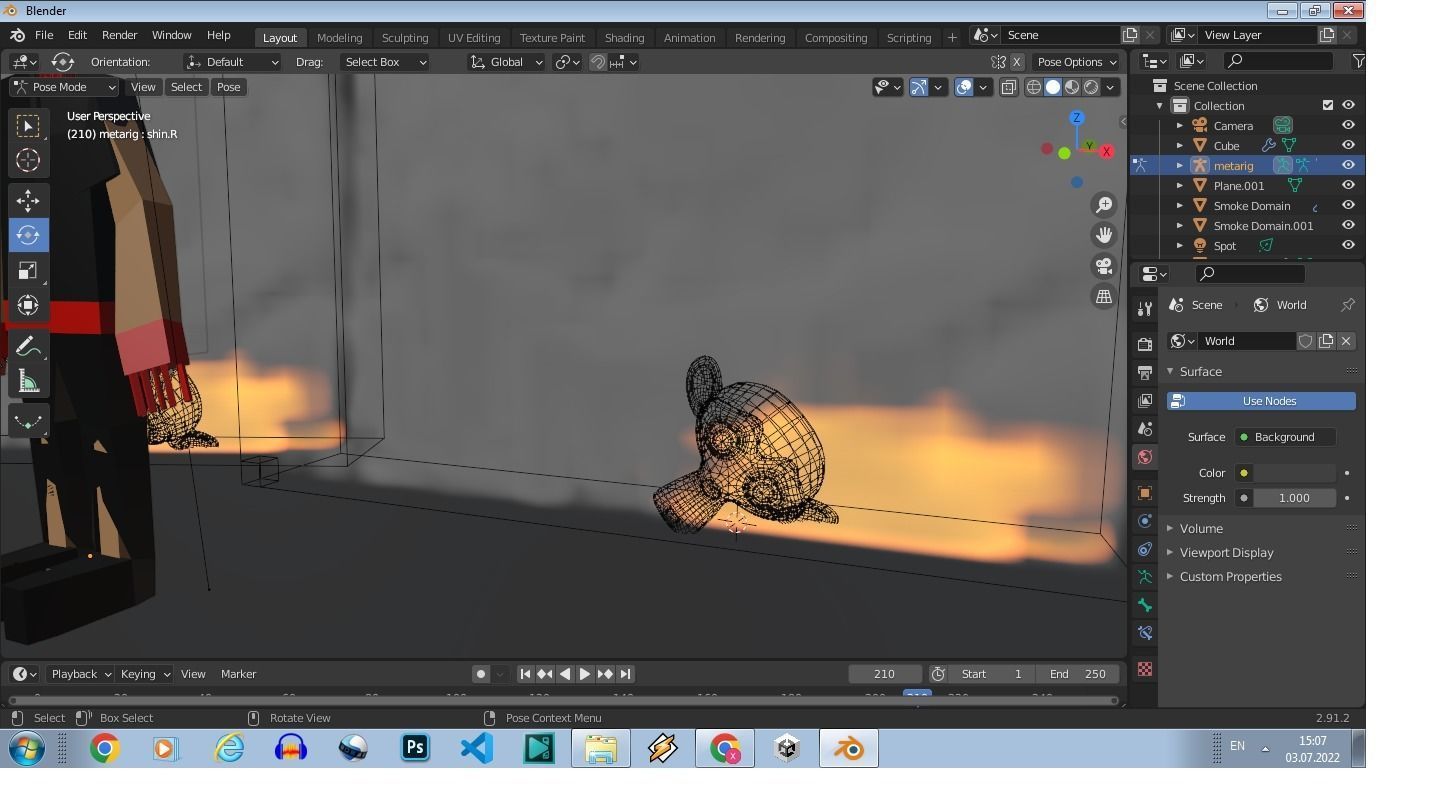Open the View Layer properties tab
Screen dimensions: 1438x796
pyautogui.click(x=1145, y=400)
